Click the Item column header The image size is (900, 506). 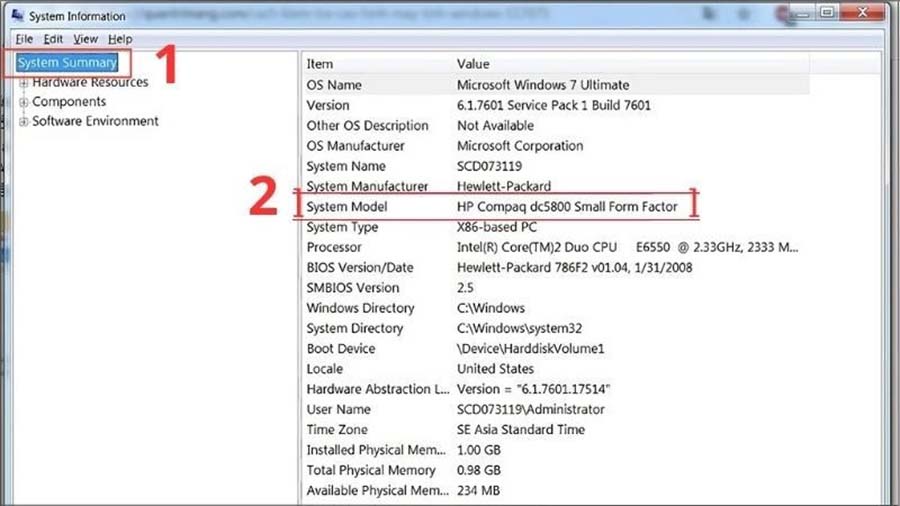coord(320,64)
